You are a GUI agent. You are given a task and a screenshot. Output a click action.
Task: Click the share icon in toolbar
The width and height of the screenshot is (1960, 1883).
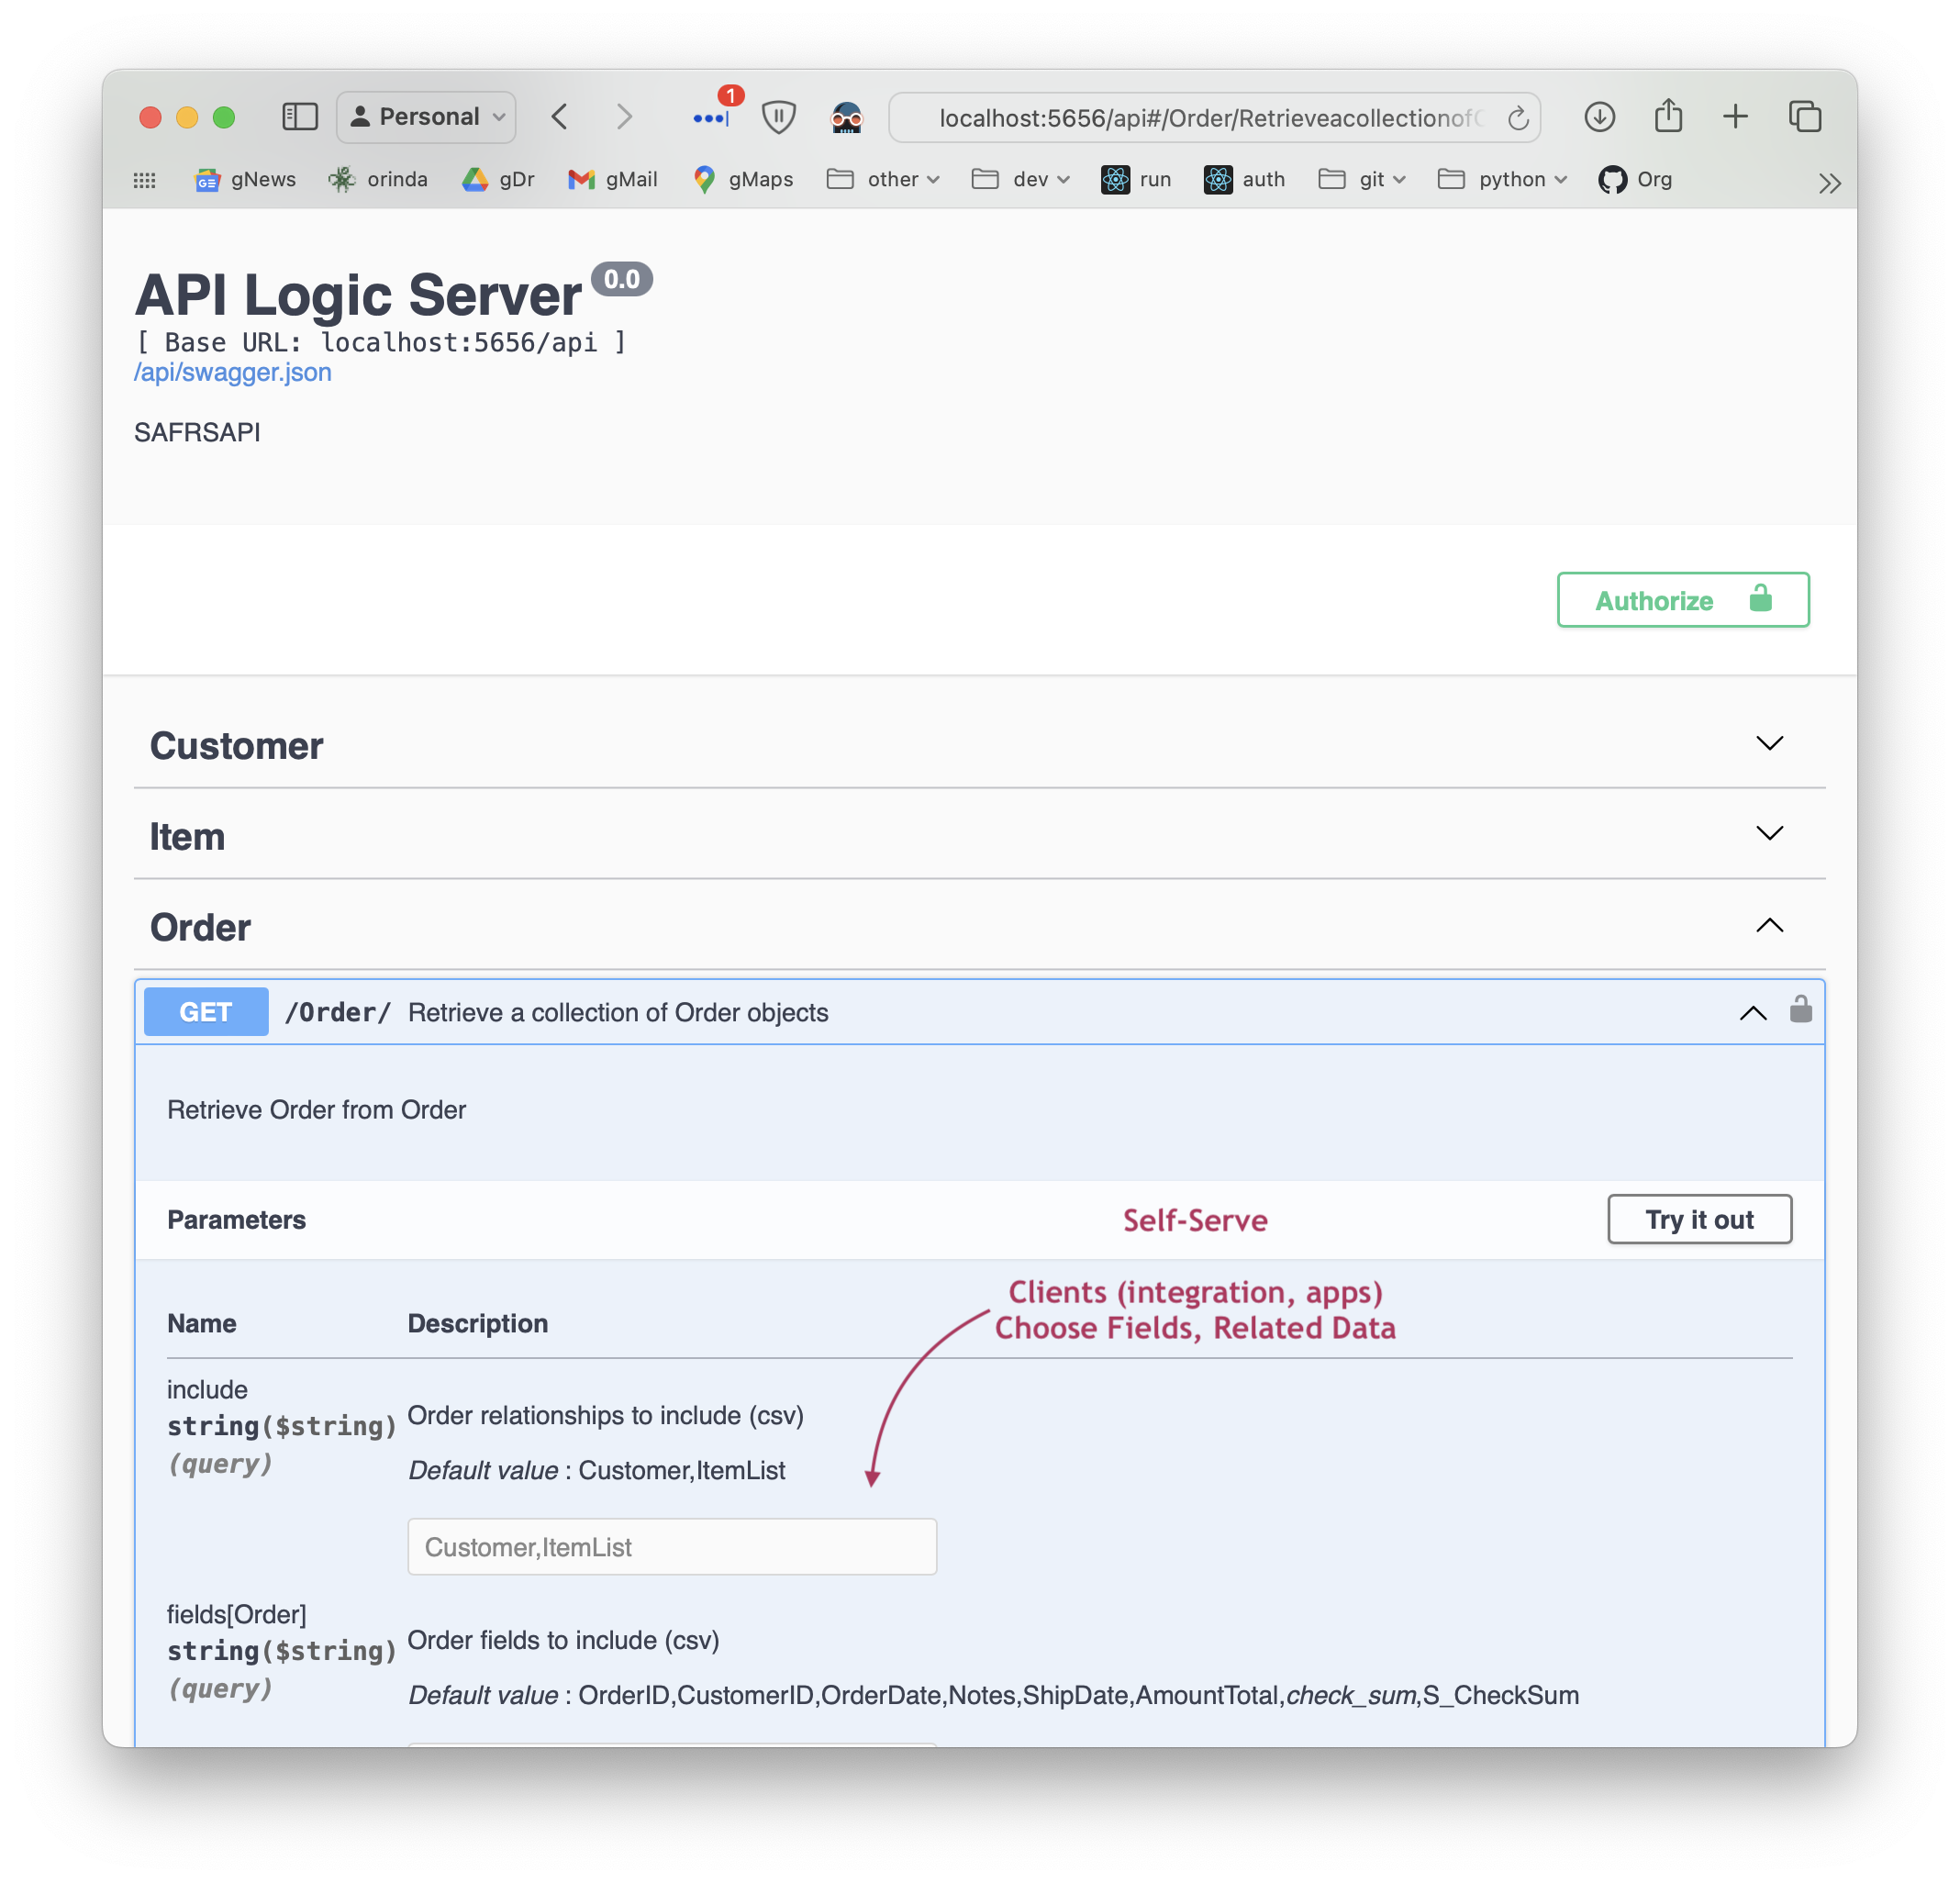point(1668,116)
